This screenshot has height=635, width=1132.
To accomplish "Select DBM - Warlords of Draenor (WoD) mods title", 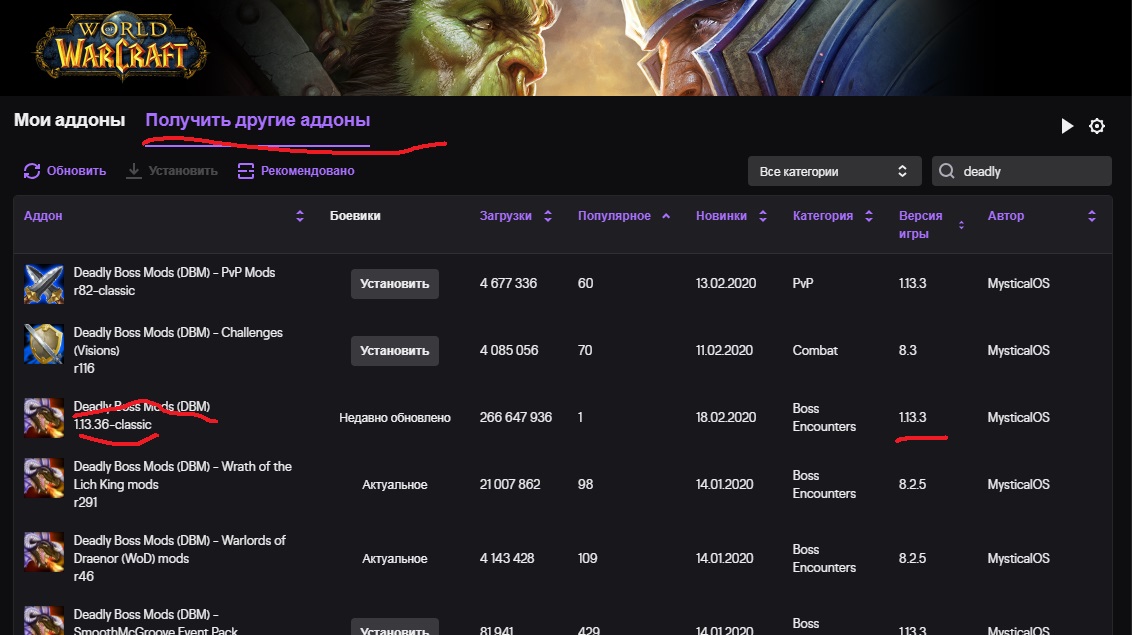I will (179, 549).
